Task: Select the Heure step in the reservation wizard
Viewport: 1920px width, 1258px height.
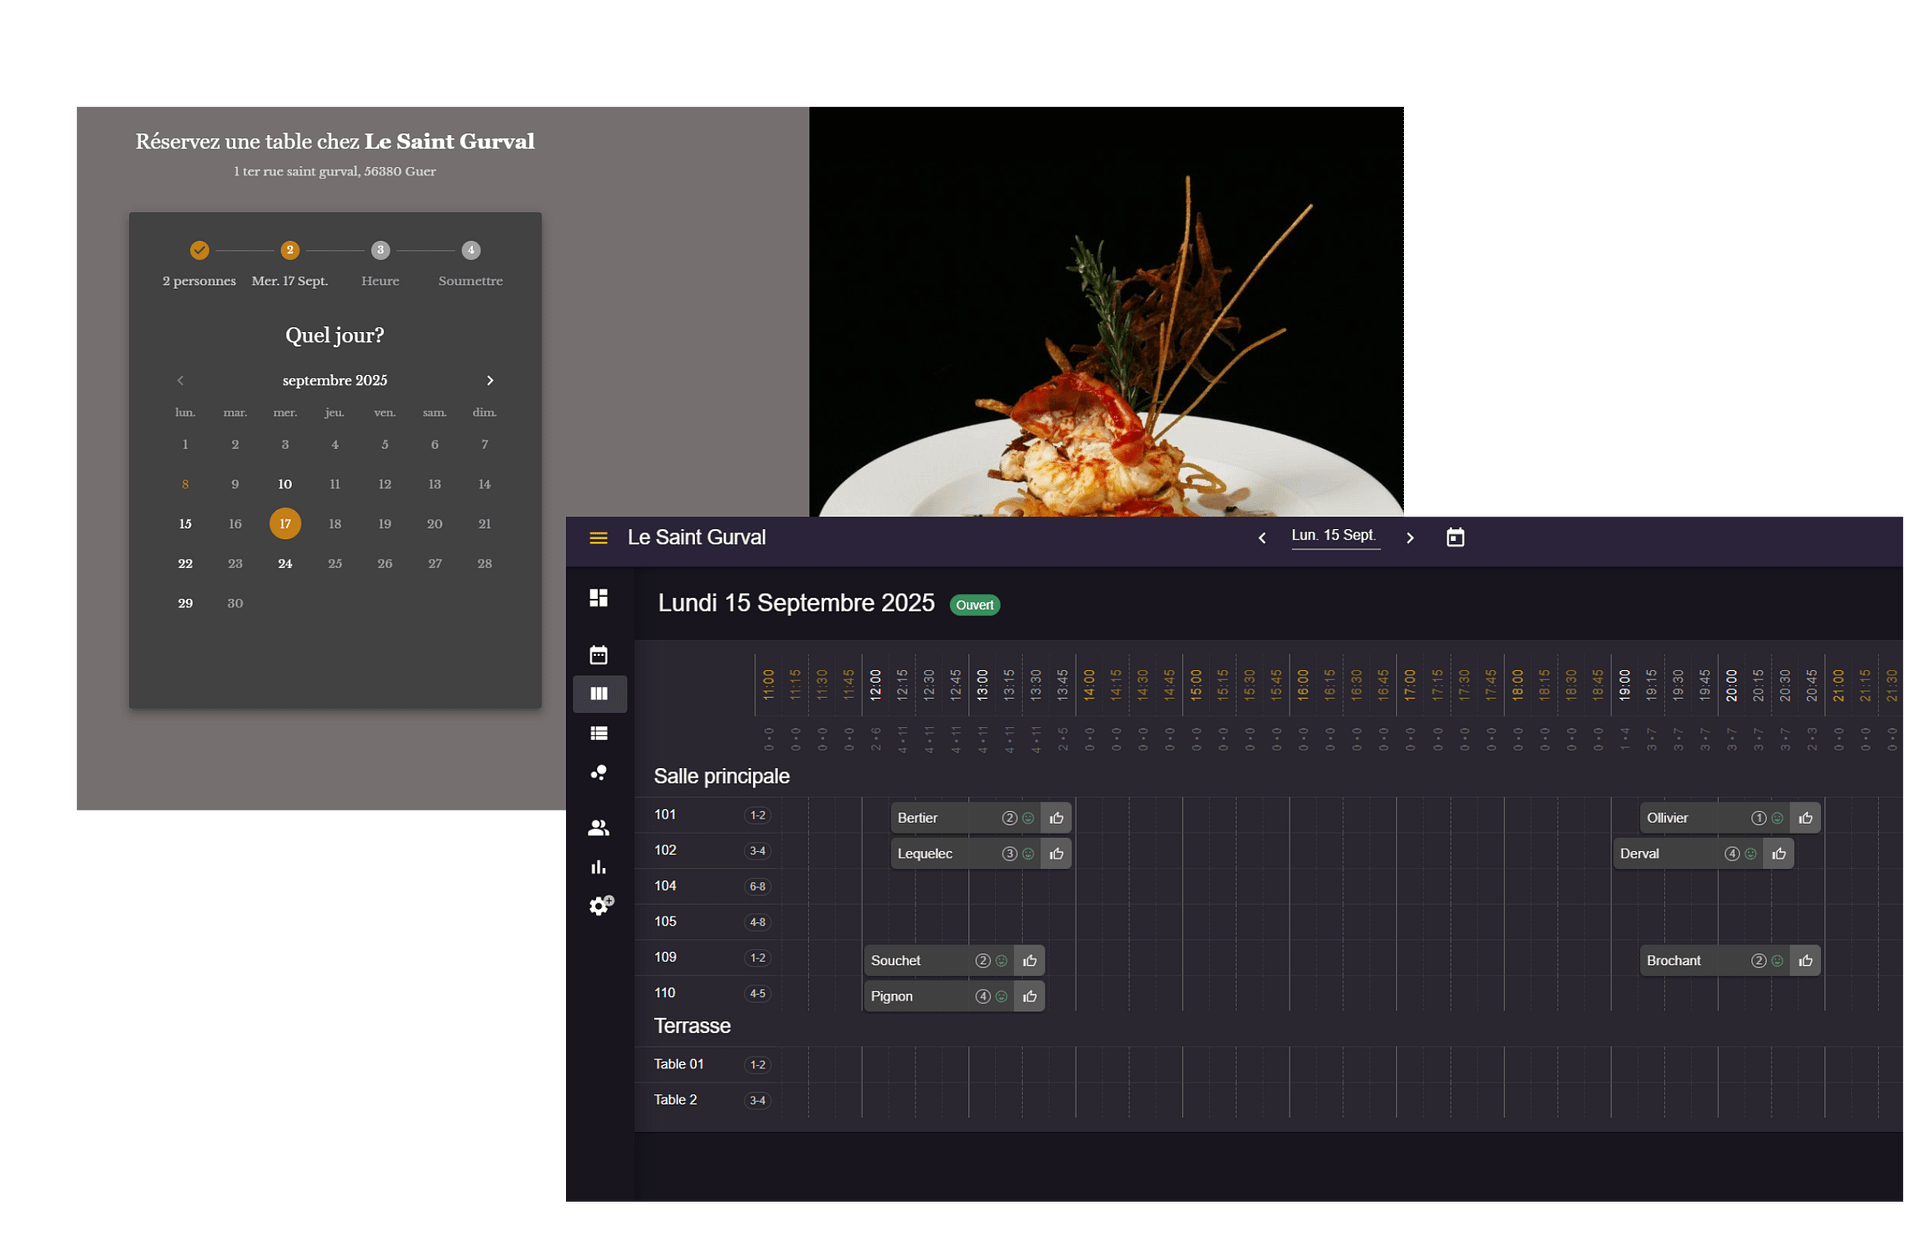Action: [380, 251]
